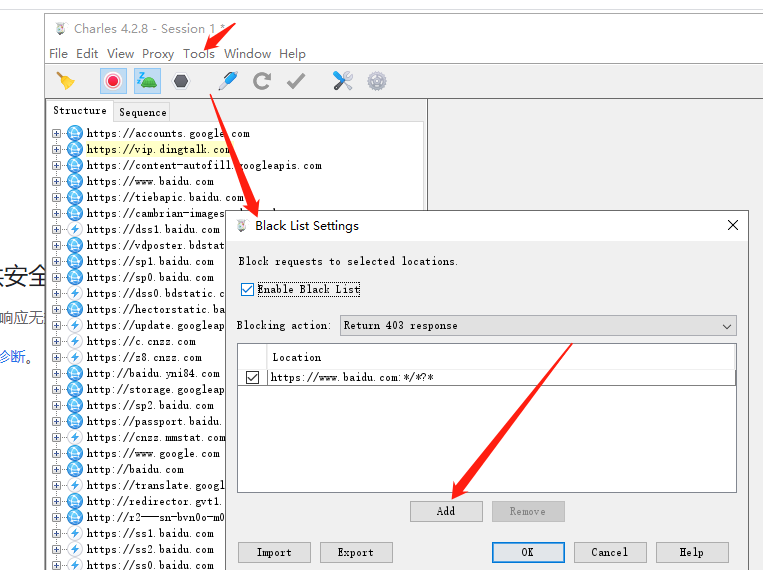Click the Charles app icon in title bar
The height and width of the screenshot is (570, 763).
(60, 29)
